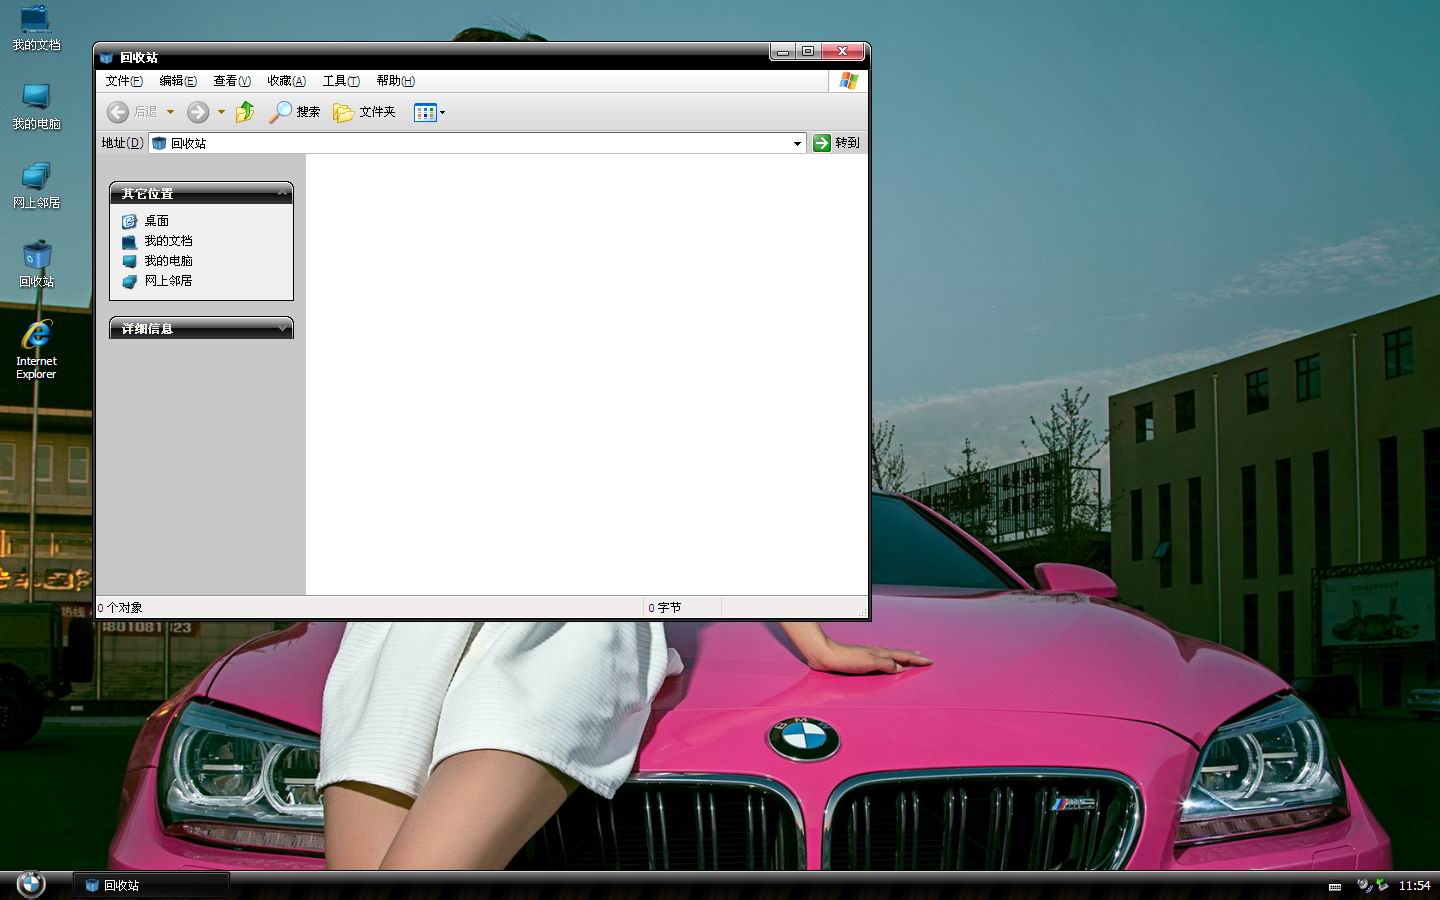Image resolution: width=1440 pixels, height=900 pixels.
Task: Click the 0 字节 status text
Action: (x=664, y=607)
